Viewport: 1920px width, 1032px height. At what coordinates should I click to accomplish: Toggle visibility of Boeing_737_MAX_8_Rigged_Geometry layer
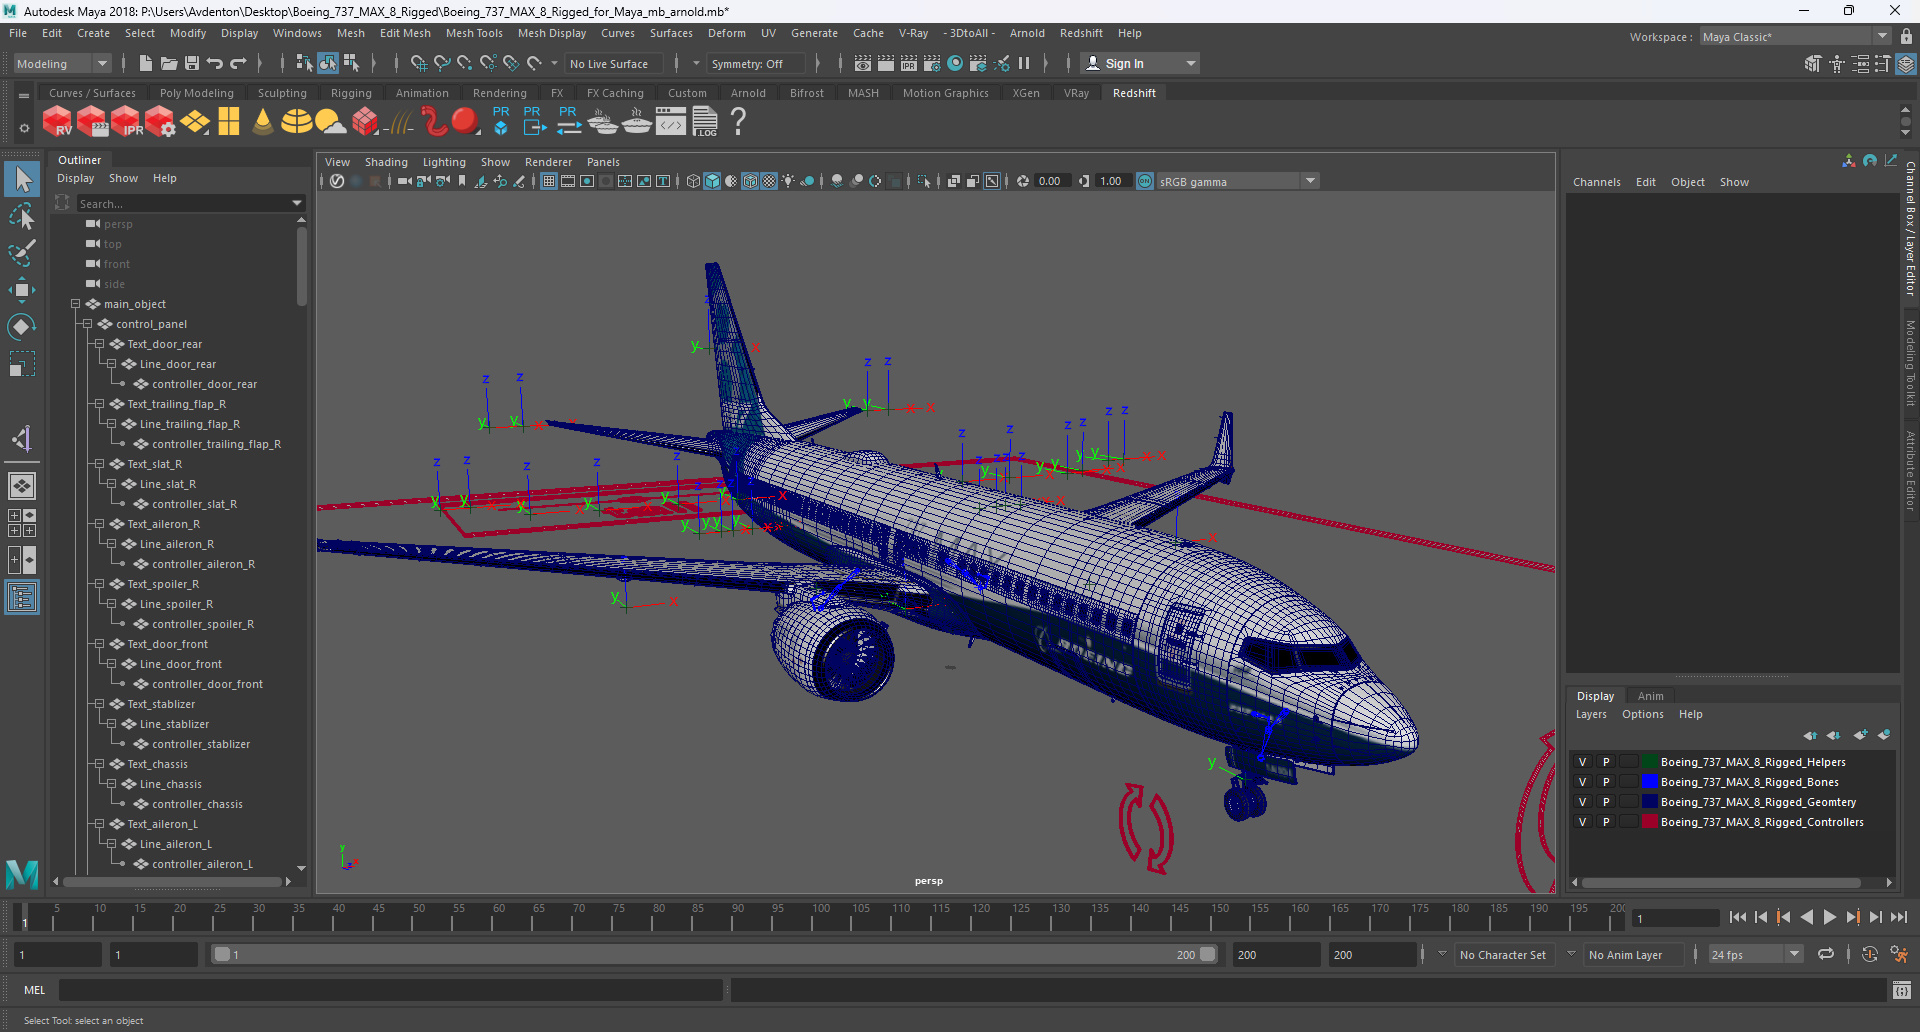pos(1582,802)
